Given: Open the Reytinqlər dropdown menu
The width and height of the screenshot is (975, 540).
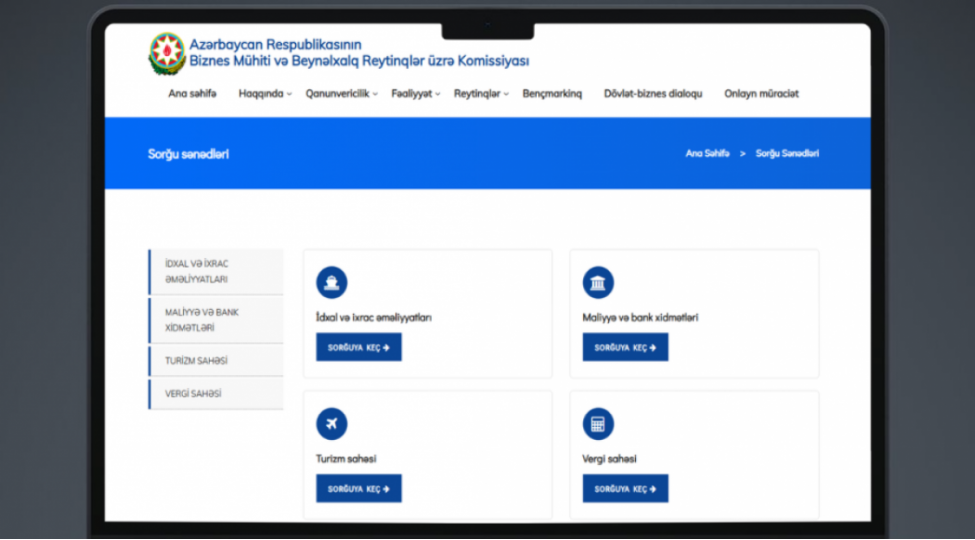Looking at the screenshot, I should (x=480, y=94).
